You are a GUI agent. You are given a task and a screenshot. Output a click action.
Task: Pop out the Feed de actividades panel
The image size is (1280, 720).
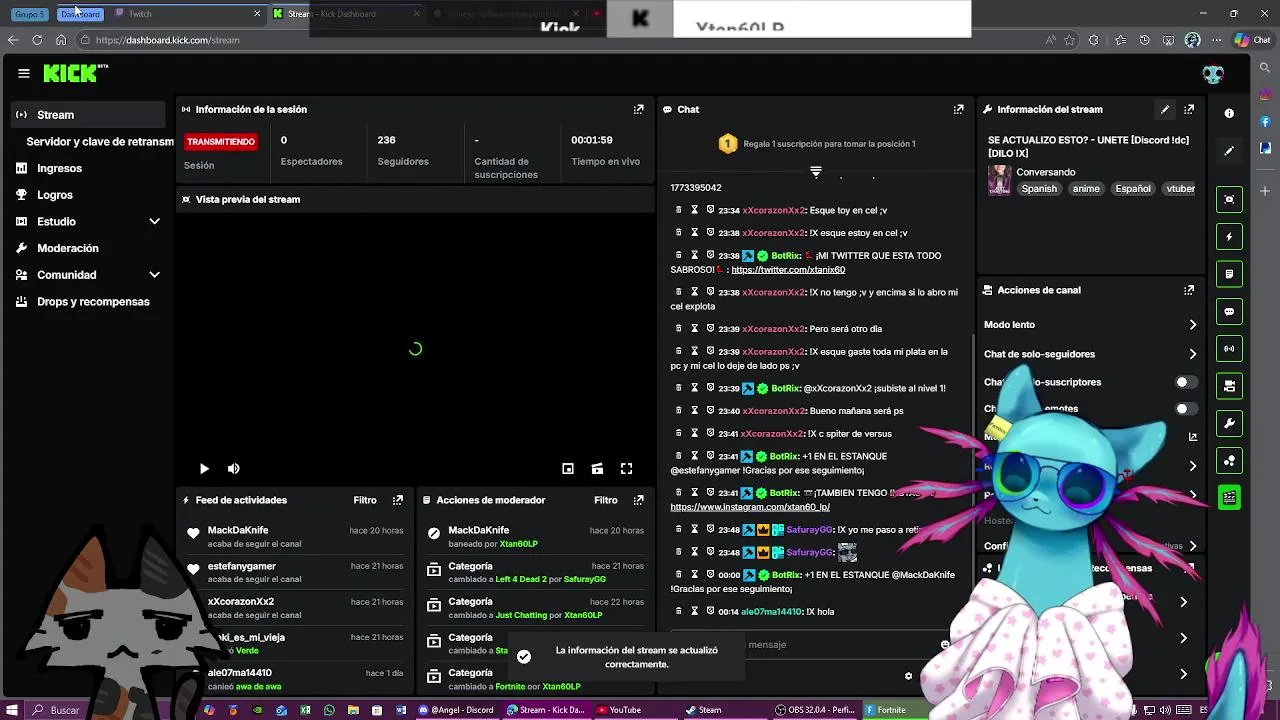398,500
